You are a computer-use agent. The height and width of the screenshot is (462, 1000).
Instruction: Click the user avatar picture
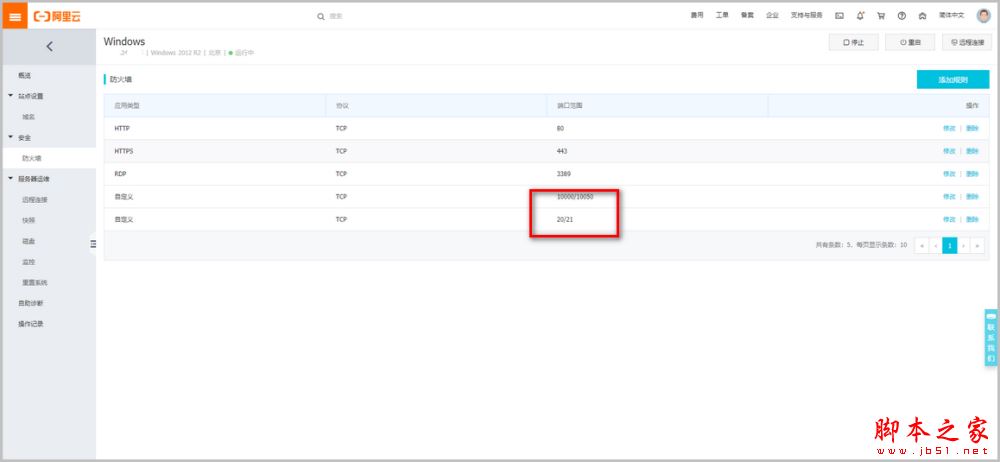tap(983, 16)
